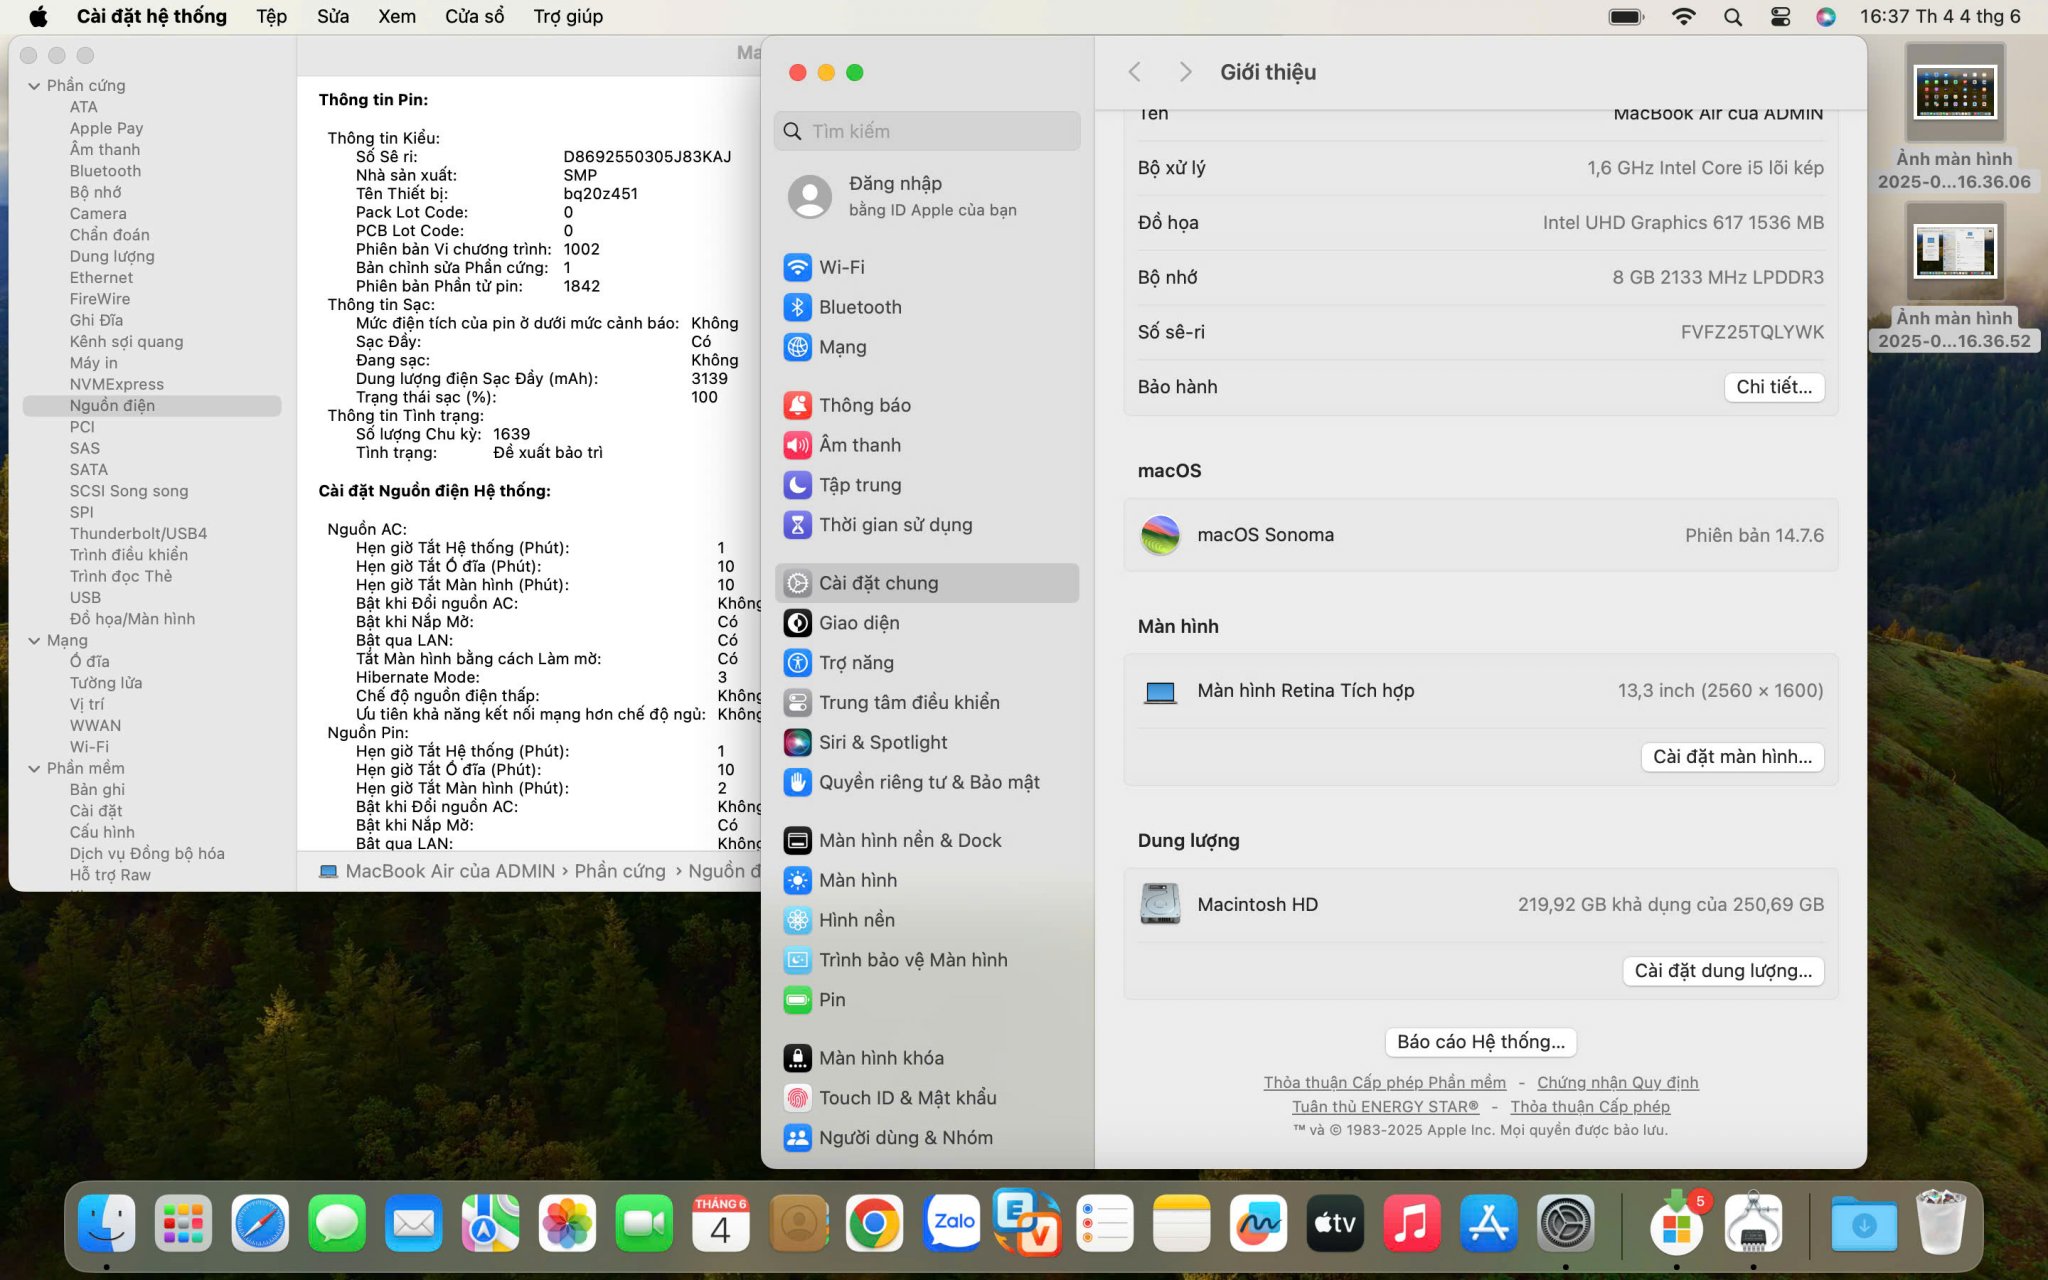This screenshot has height=1280, width=2048.
Task: Open Quyền riêng tư & Bảo mật
Action: coord(927,782)
